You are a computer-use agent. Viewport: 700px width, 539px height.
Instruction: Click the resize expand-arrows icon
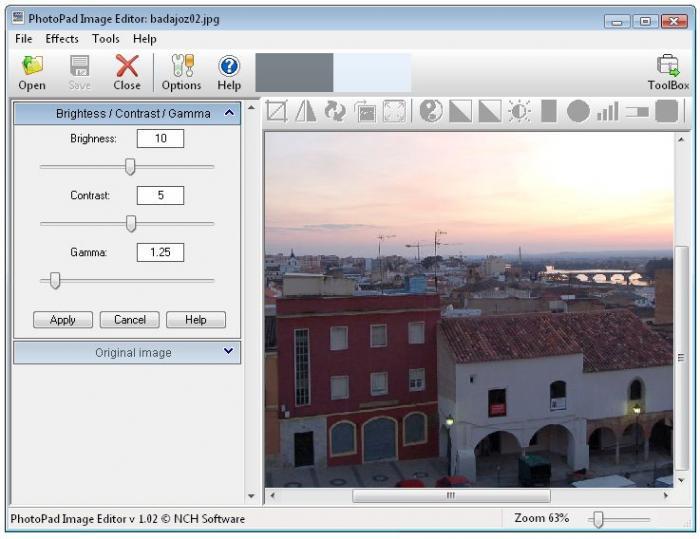tap(394, 111)
